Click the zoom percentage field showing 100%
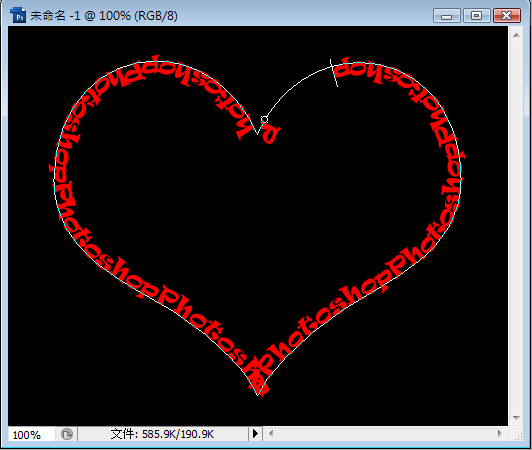This screenshot has height=450, width=532. (31, 434)
